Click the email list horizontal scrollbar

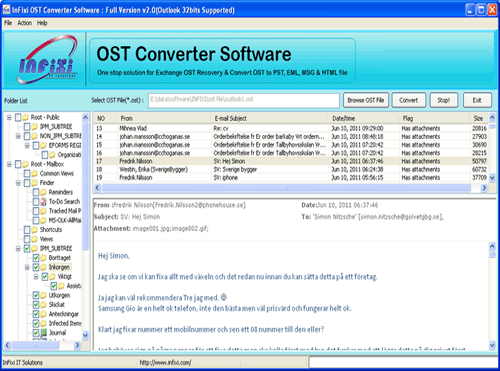(290, 188)
